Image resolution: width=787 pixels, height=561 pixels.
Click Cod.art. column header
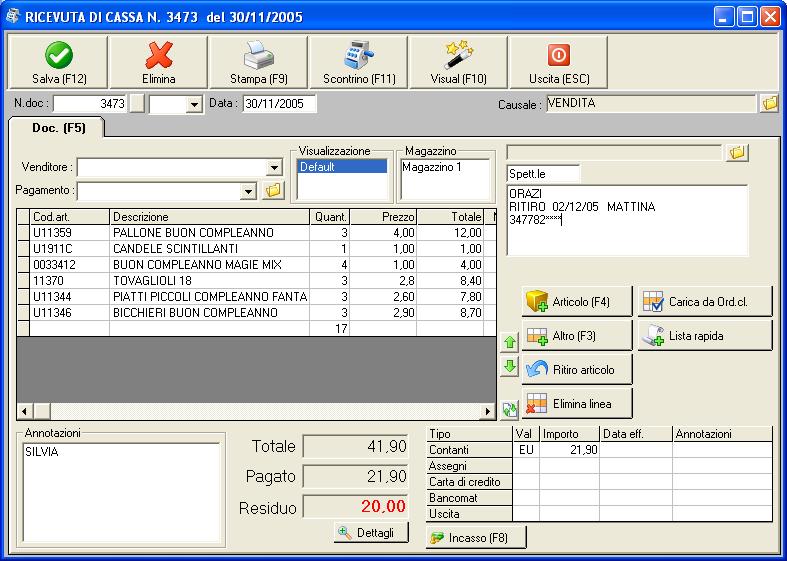click(70, 217)
